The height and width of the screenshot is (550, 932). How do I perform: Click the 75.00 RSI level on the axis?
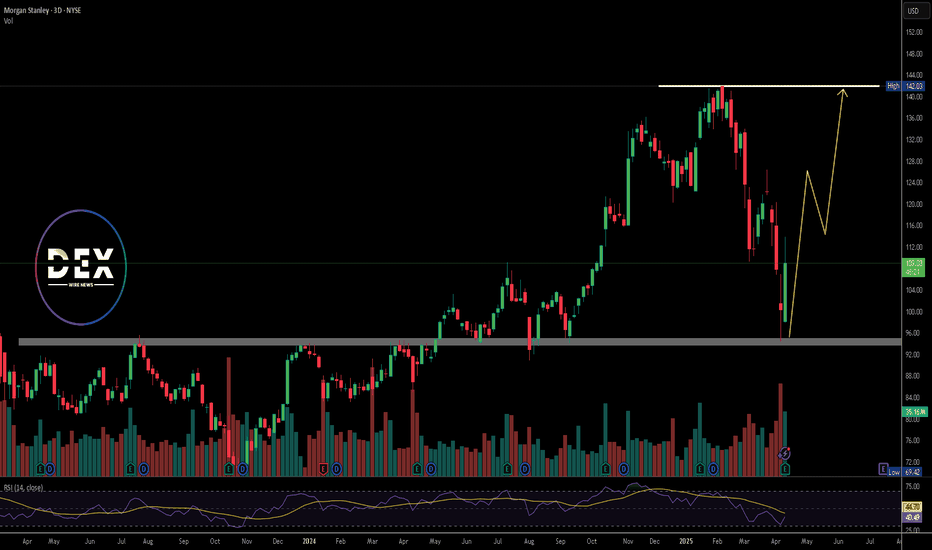click(913, 486)
